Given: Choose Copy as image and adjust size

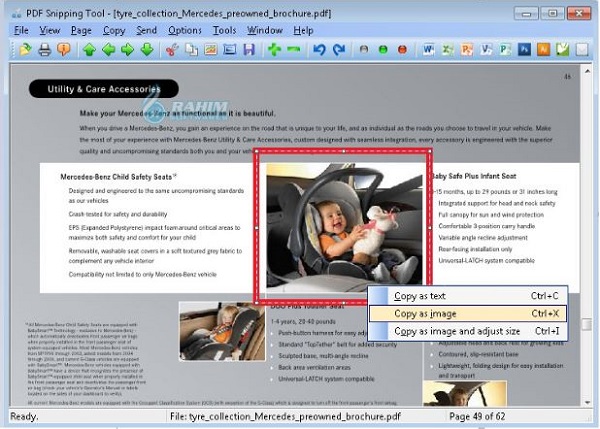Looking at the screenshot, I should [467, 331].
